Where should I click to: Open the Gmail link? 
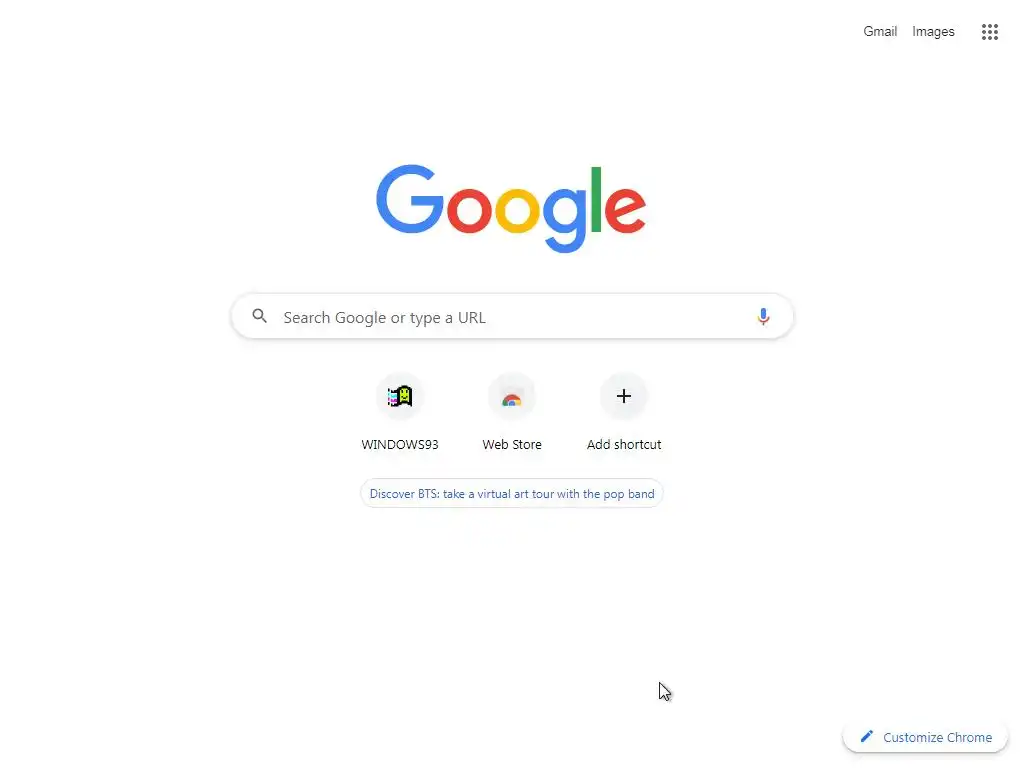point(880,31)
